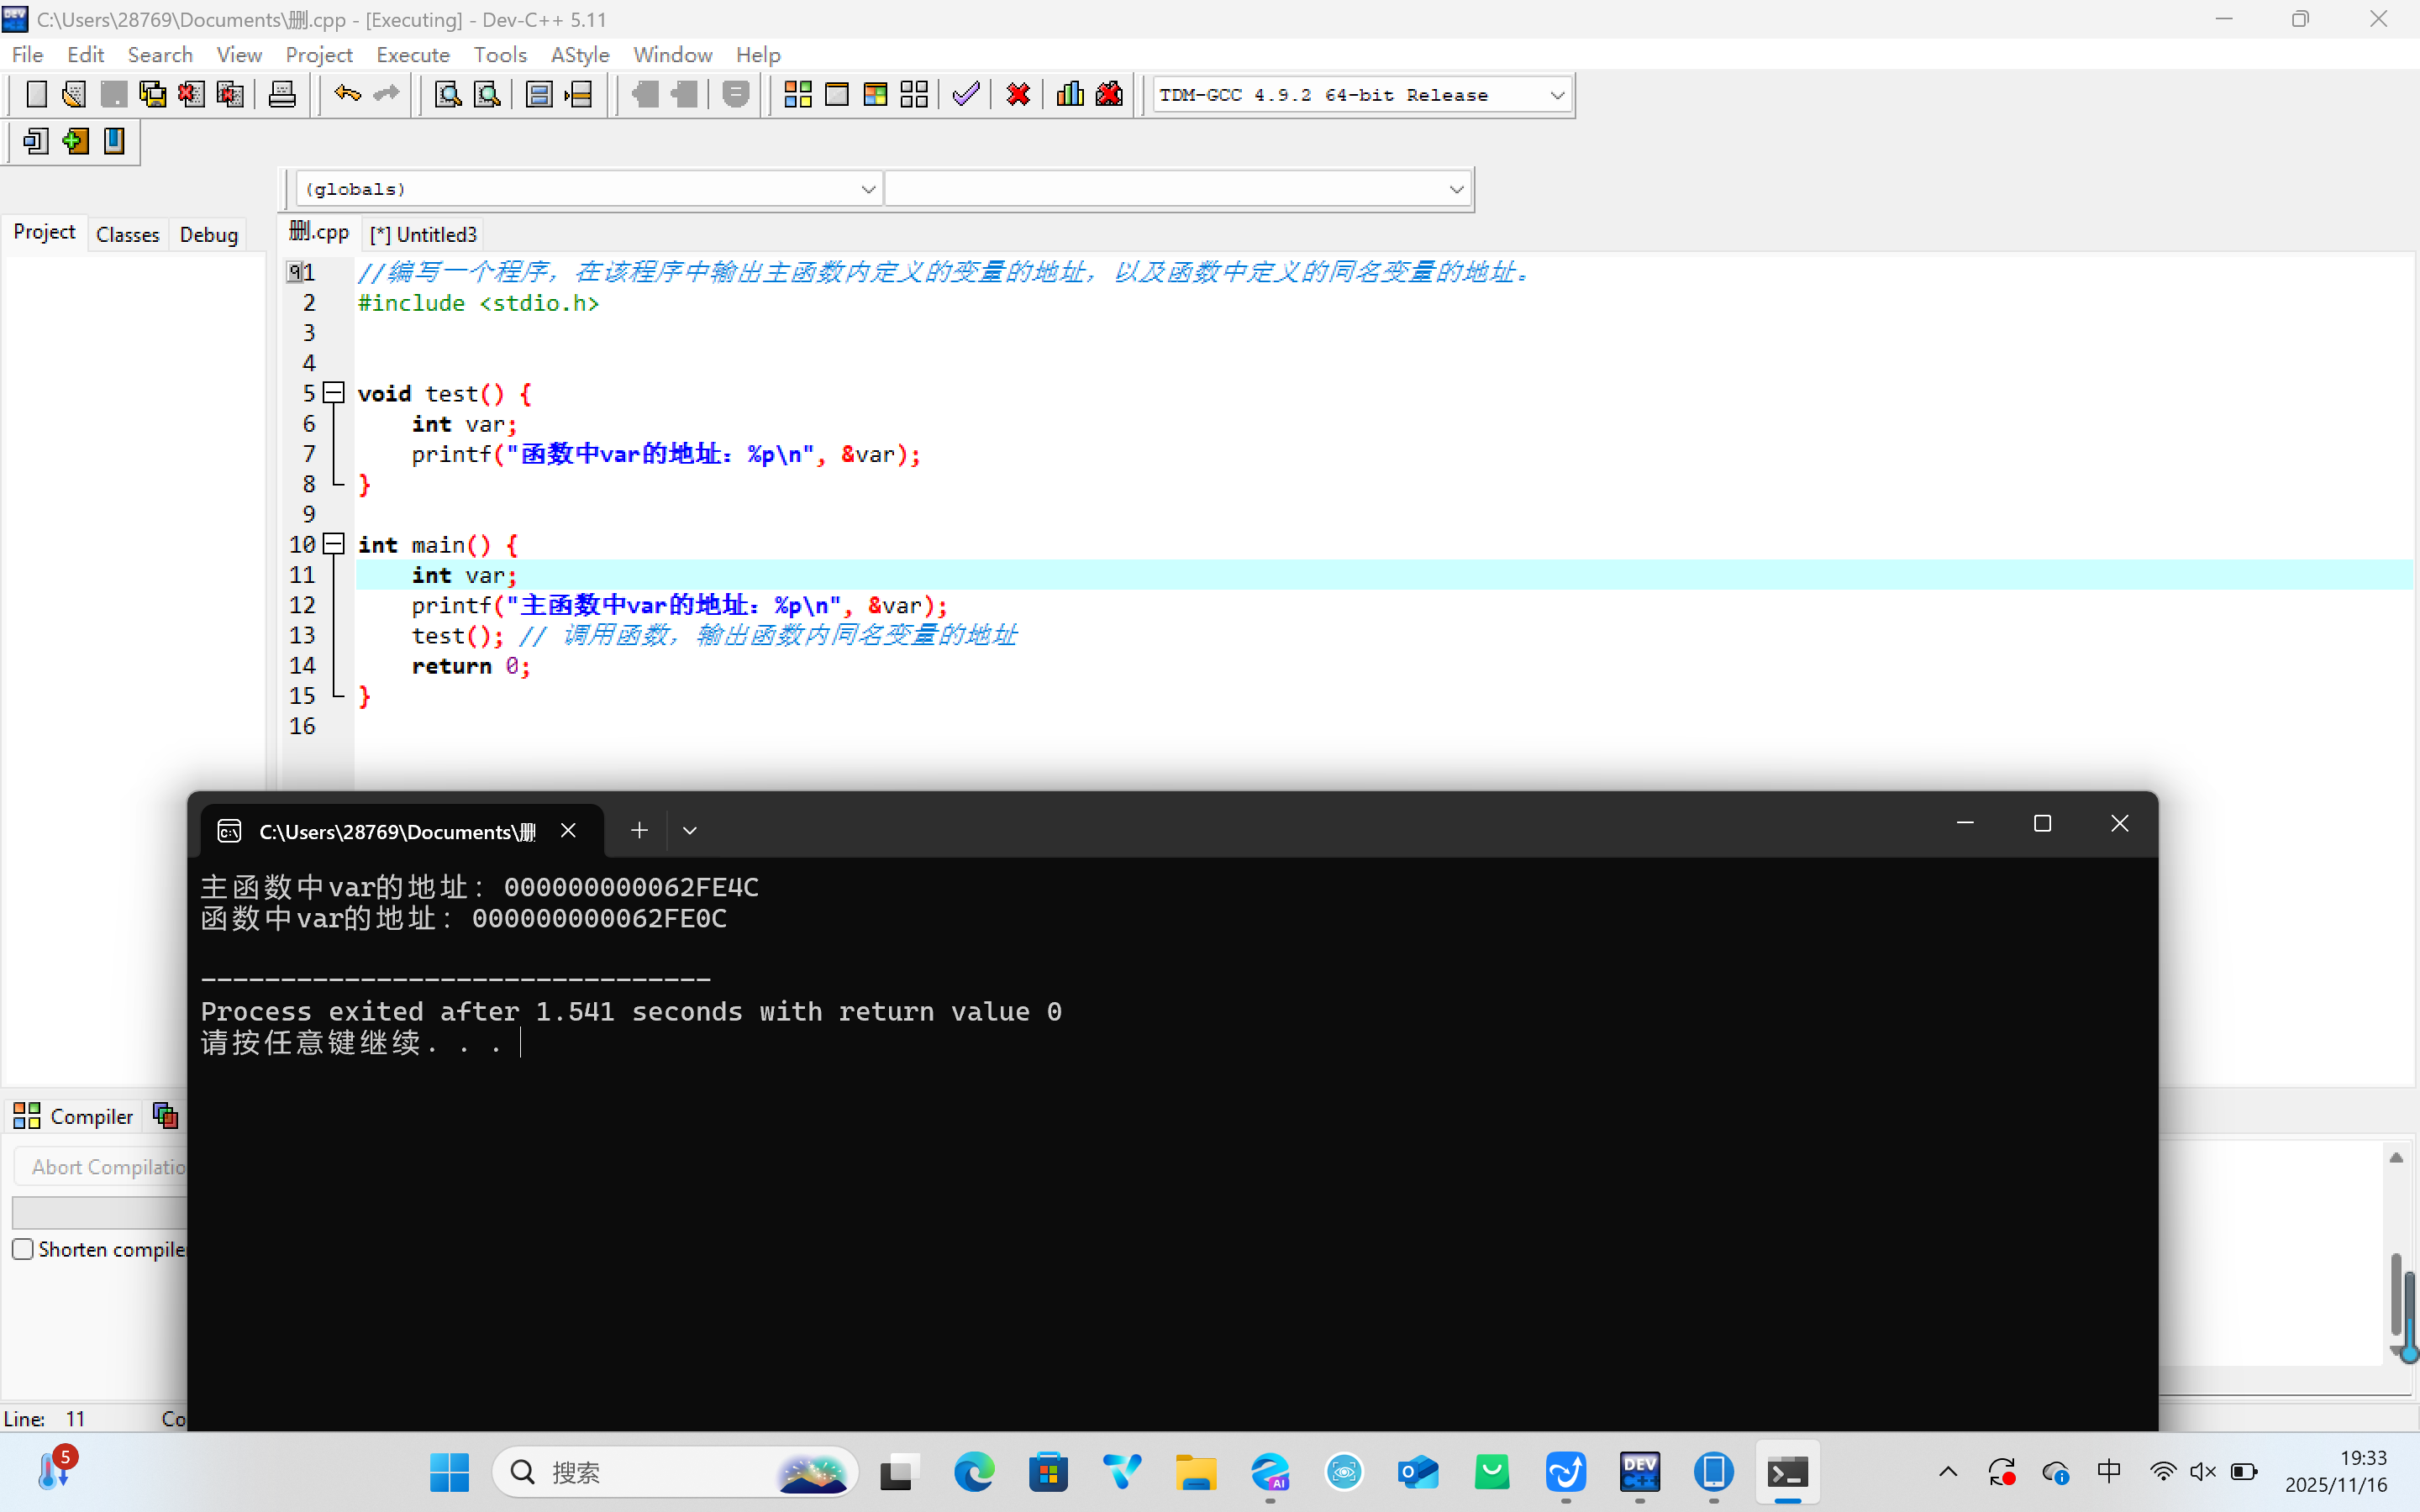This screenshot has width=2420, height=1512.
Task: Click the Print icon in toolbar
Action: pyautogui.click(x=282, y=95)
